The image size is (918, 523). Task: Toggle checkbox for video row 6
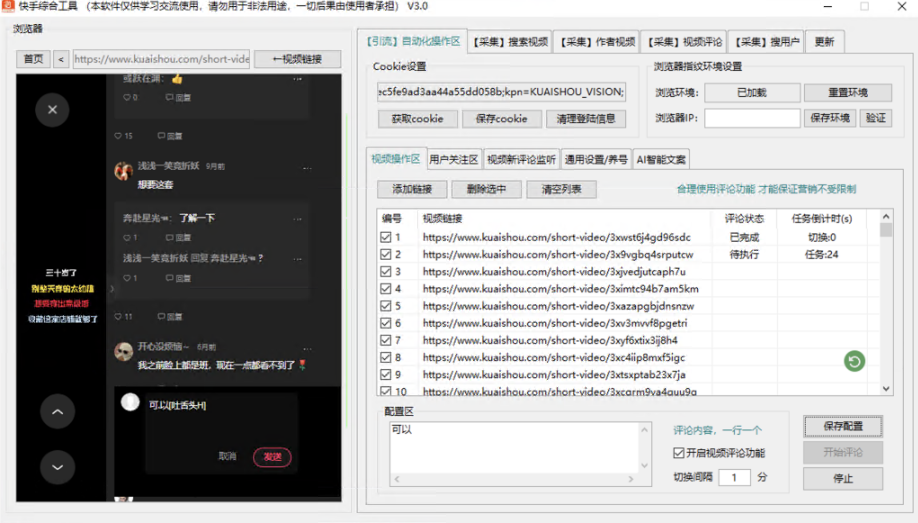click(x=385, y=323)
